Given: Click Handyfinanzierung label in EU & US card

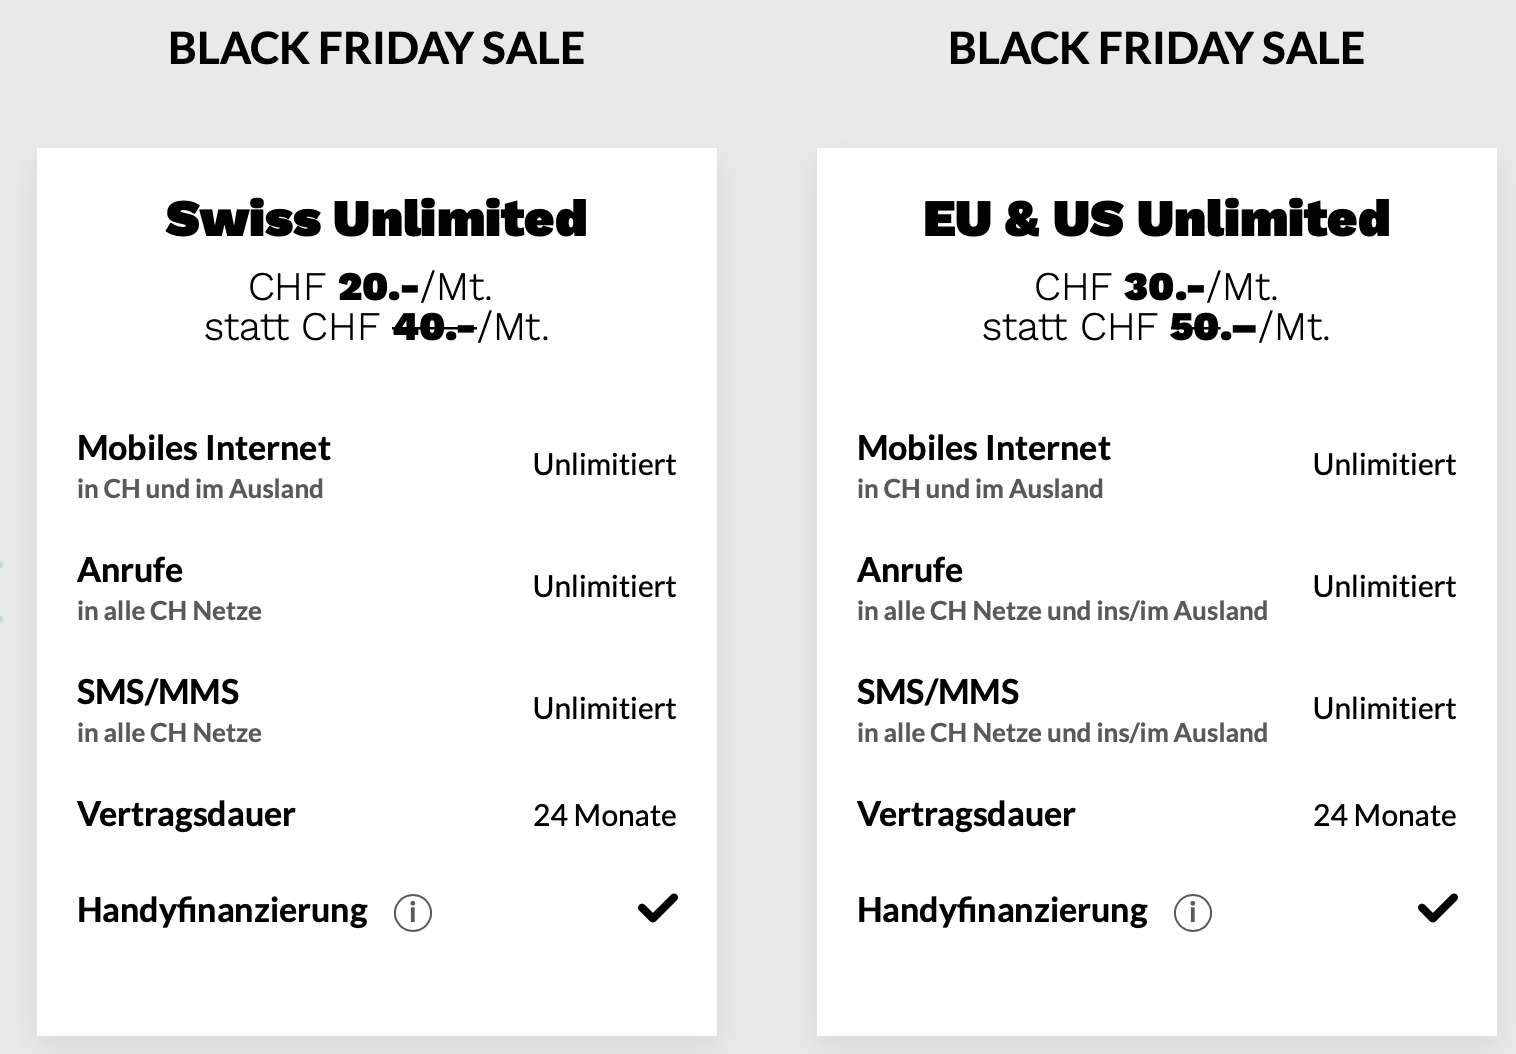Looking at the screenshot, I should coord(1002,911).
